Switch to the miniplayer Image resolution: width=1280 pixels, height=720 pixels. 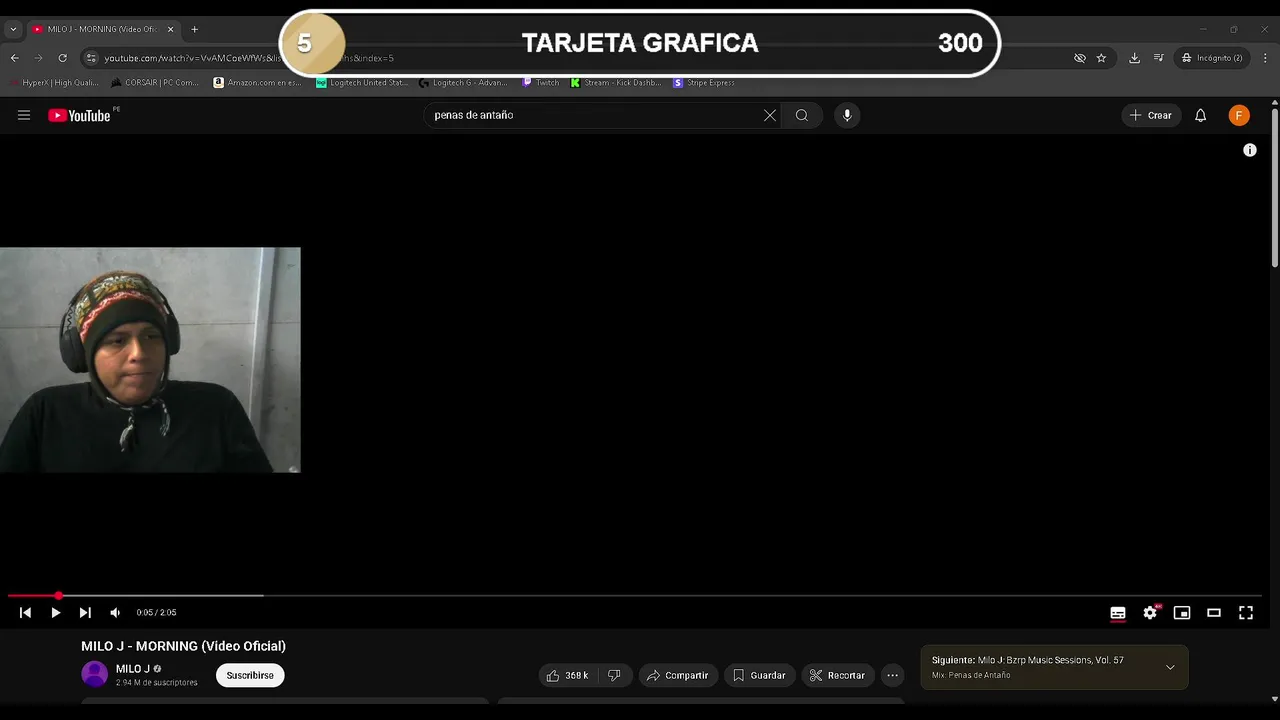(x=1182, y=613)
